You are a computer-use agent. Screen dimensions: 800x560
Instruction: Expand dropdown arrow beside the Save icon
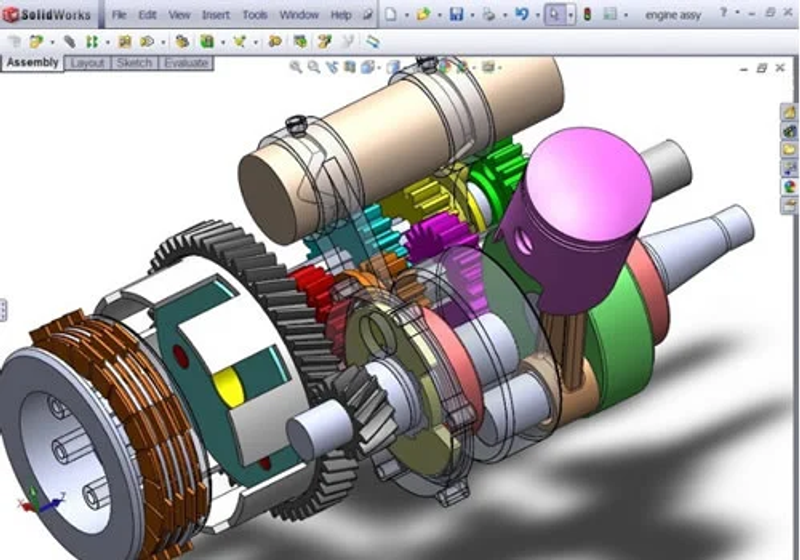click(472, 15)
